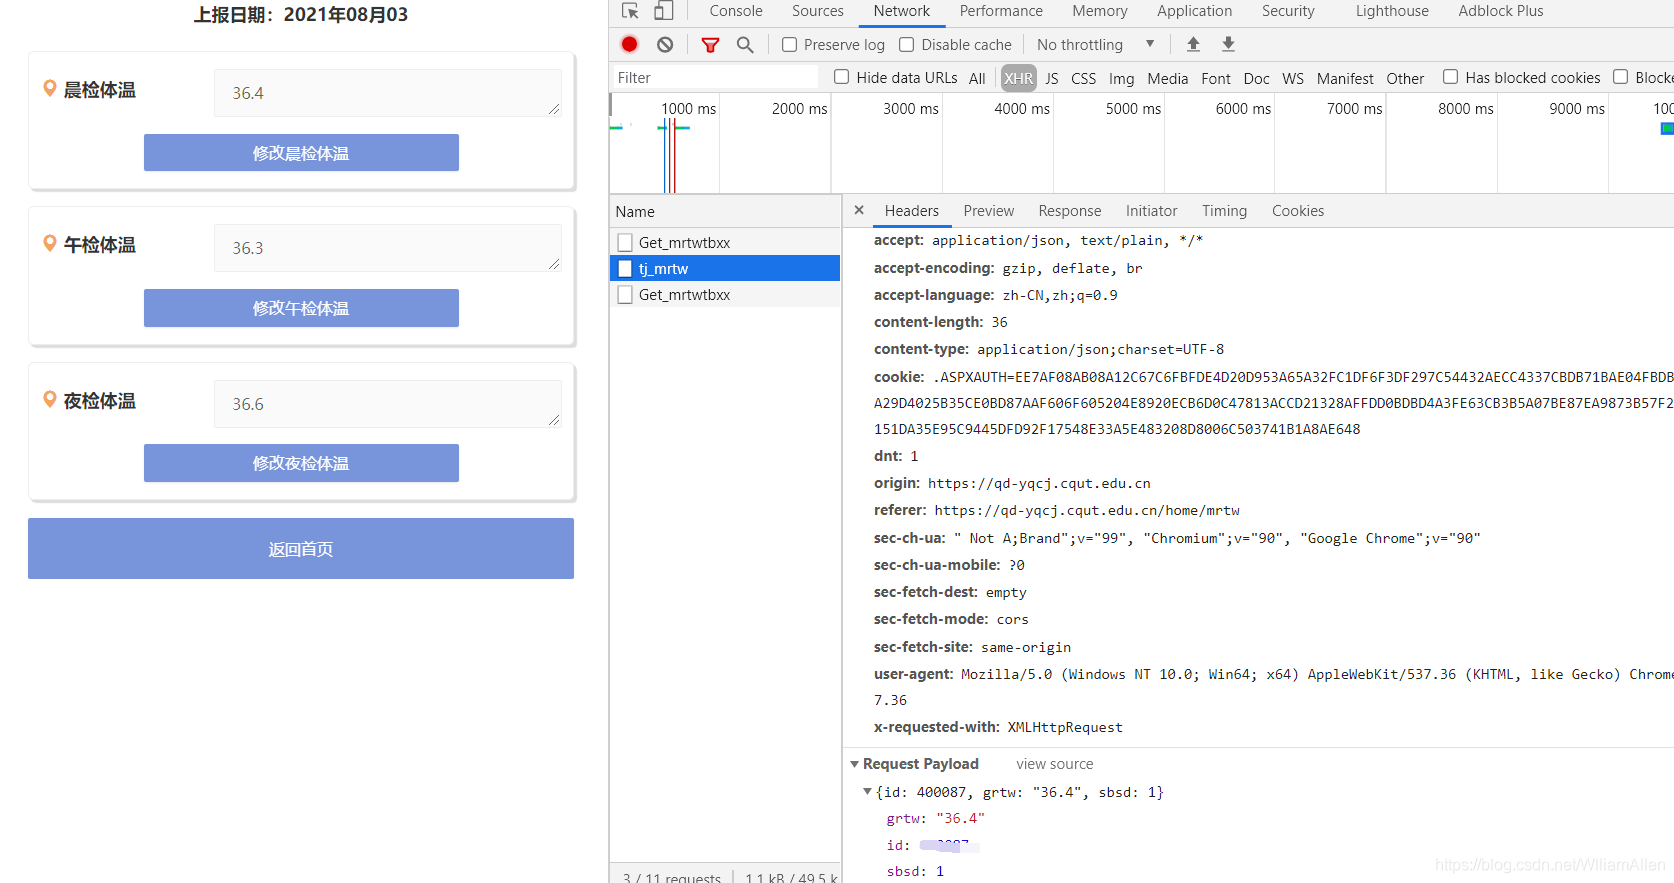Image resolution: width=1674 pixels, height=883 pixels.
Task: Stop recording network log
Action: pyautogui.click(x=629, y=44)
